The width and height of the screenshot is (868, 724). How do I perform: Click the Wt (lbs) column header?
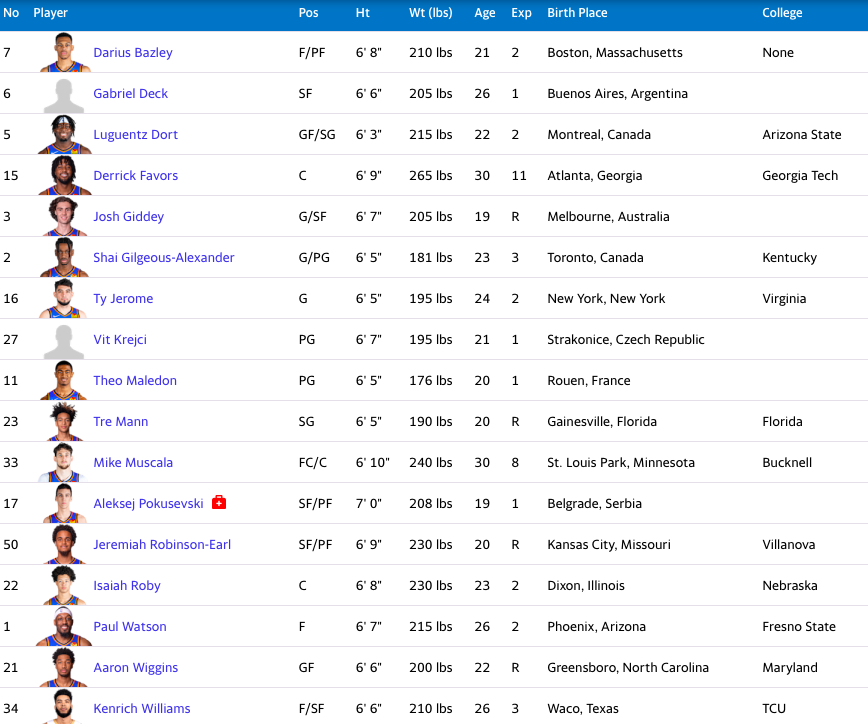(x=431, y=13)
